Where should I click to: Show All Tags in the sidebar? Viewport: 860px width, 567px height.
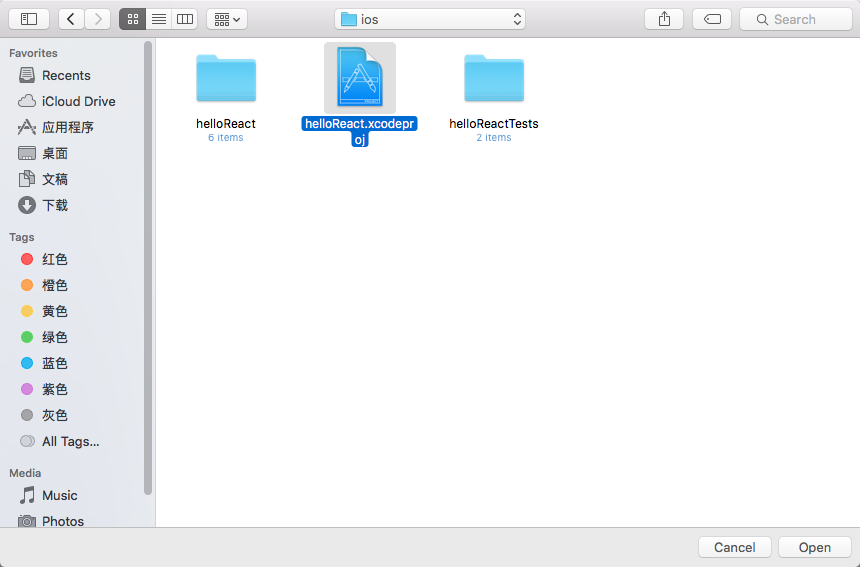(70, 441)
